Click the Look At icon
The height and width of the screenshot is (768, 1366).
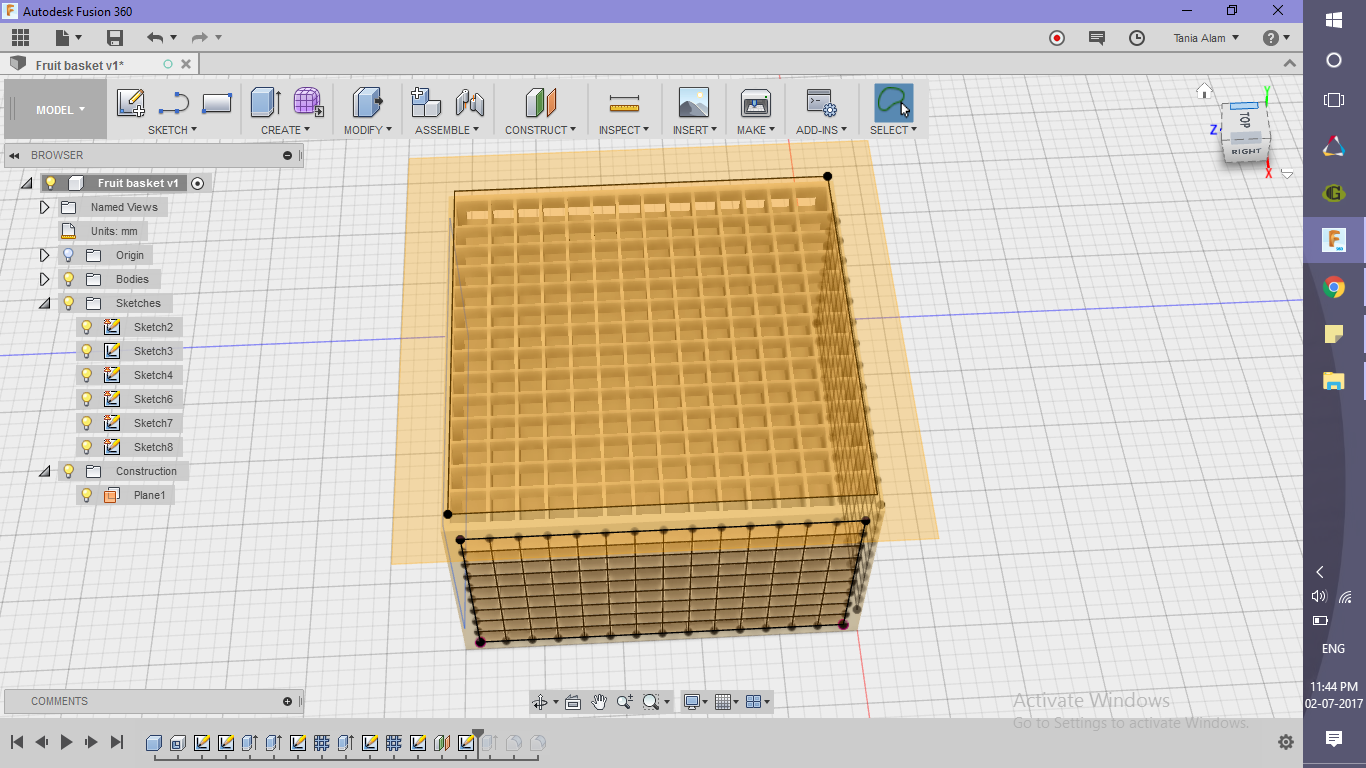tap(573, 702)
